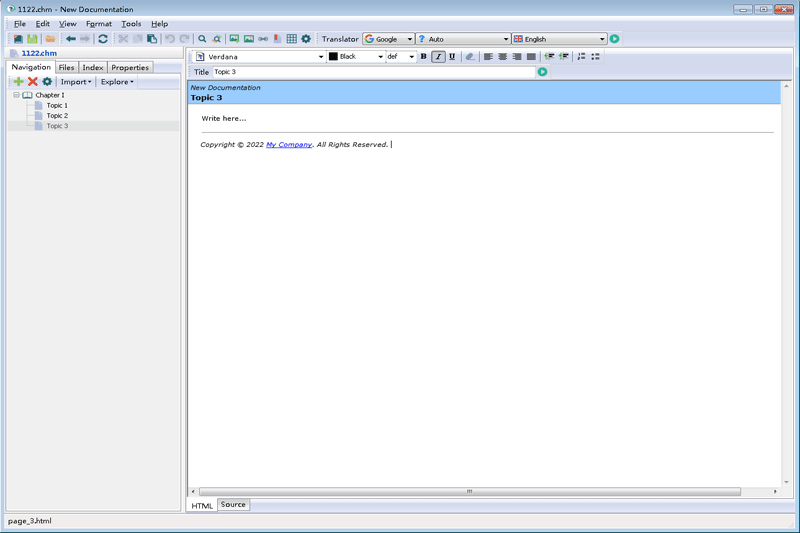Image resolution: width=800 pixels, height=533 pixels.
Task: Insert a bulleted list
Action: pyautogui.click(x=595, y=57)
